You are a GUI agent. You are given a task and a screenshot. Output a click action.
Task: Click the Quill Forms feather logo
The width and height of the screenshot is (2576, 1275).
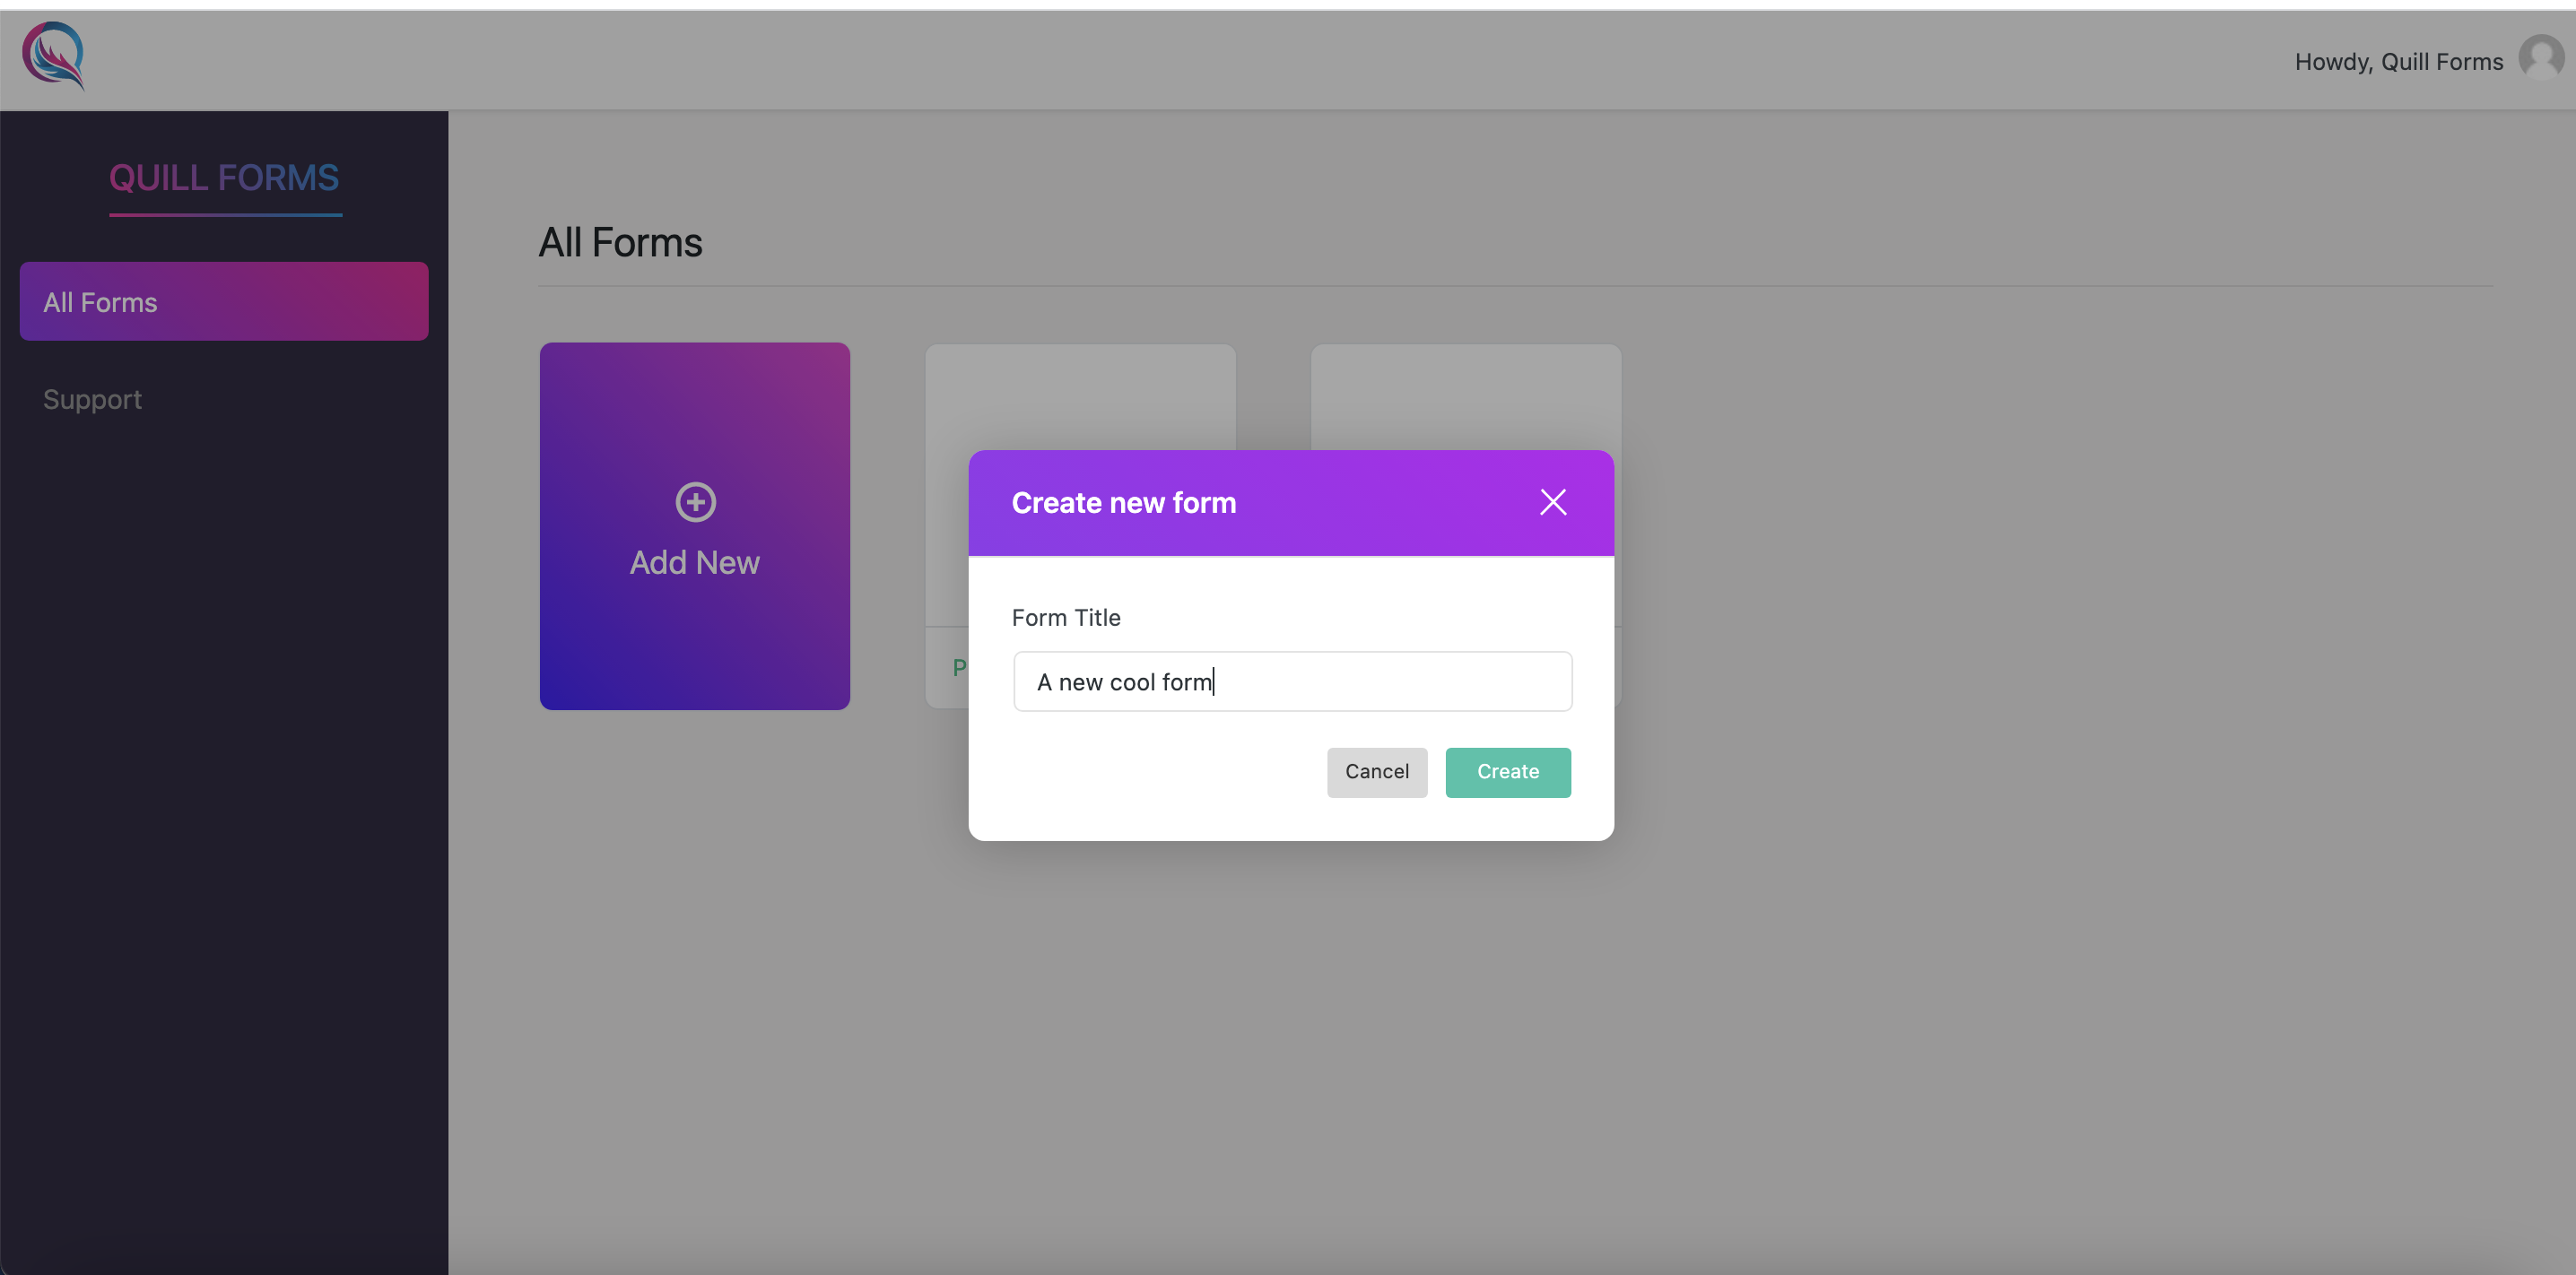(x=54, y=56)
